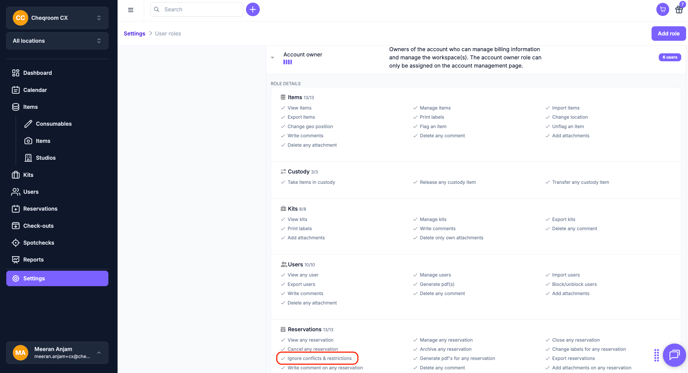Image resolution: width=688 pixels, height=373 pixels.
Task: Click the Add role button
Action: 668,33
